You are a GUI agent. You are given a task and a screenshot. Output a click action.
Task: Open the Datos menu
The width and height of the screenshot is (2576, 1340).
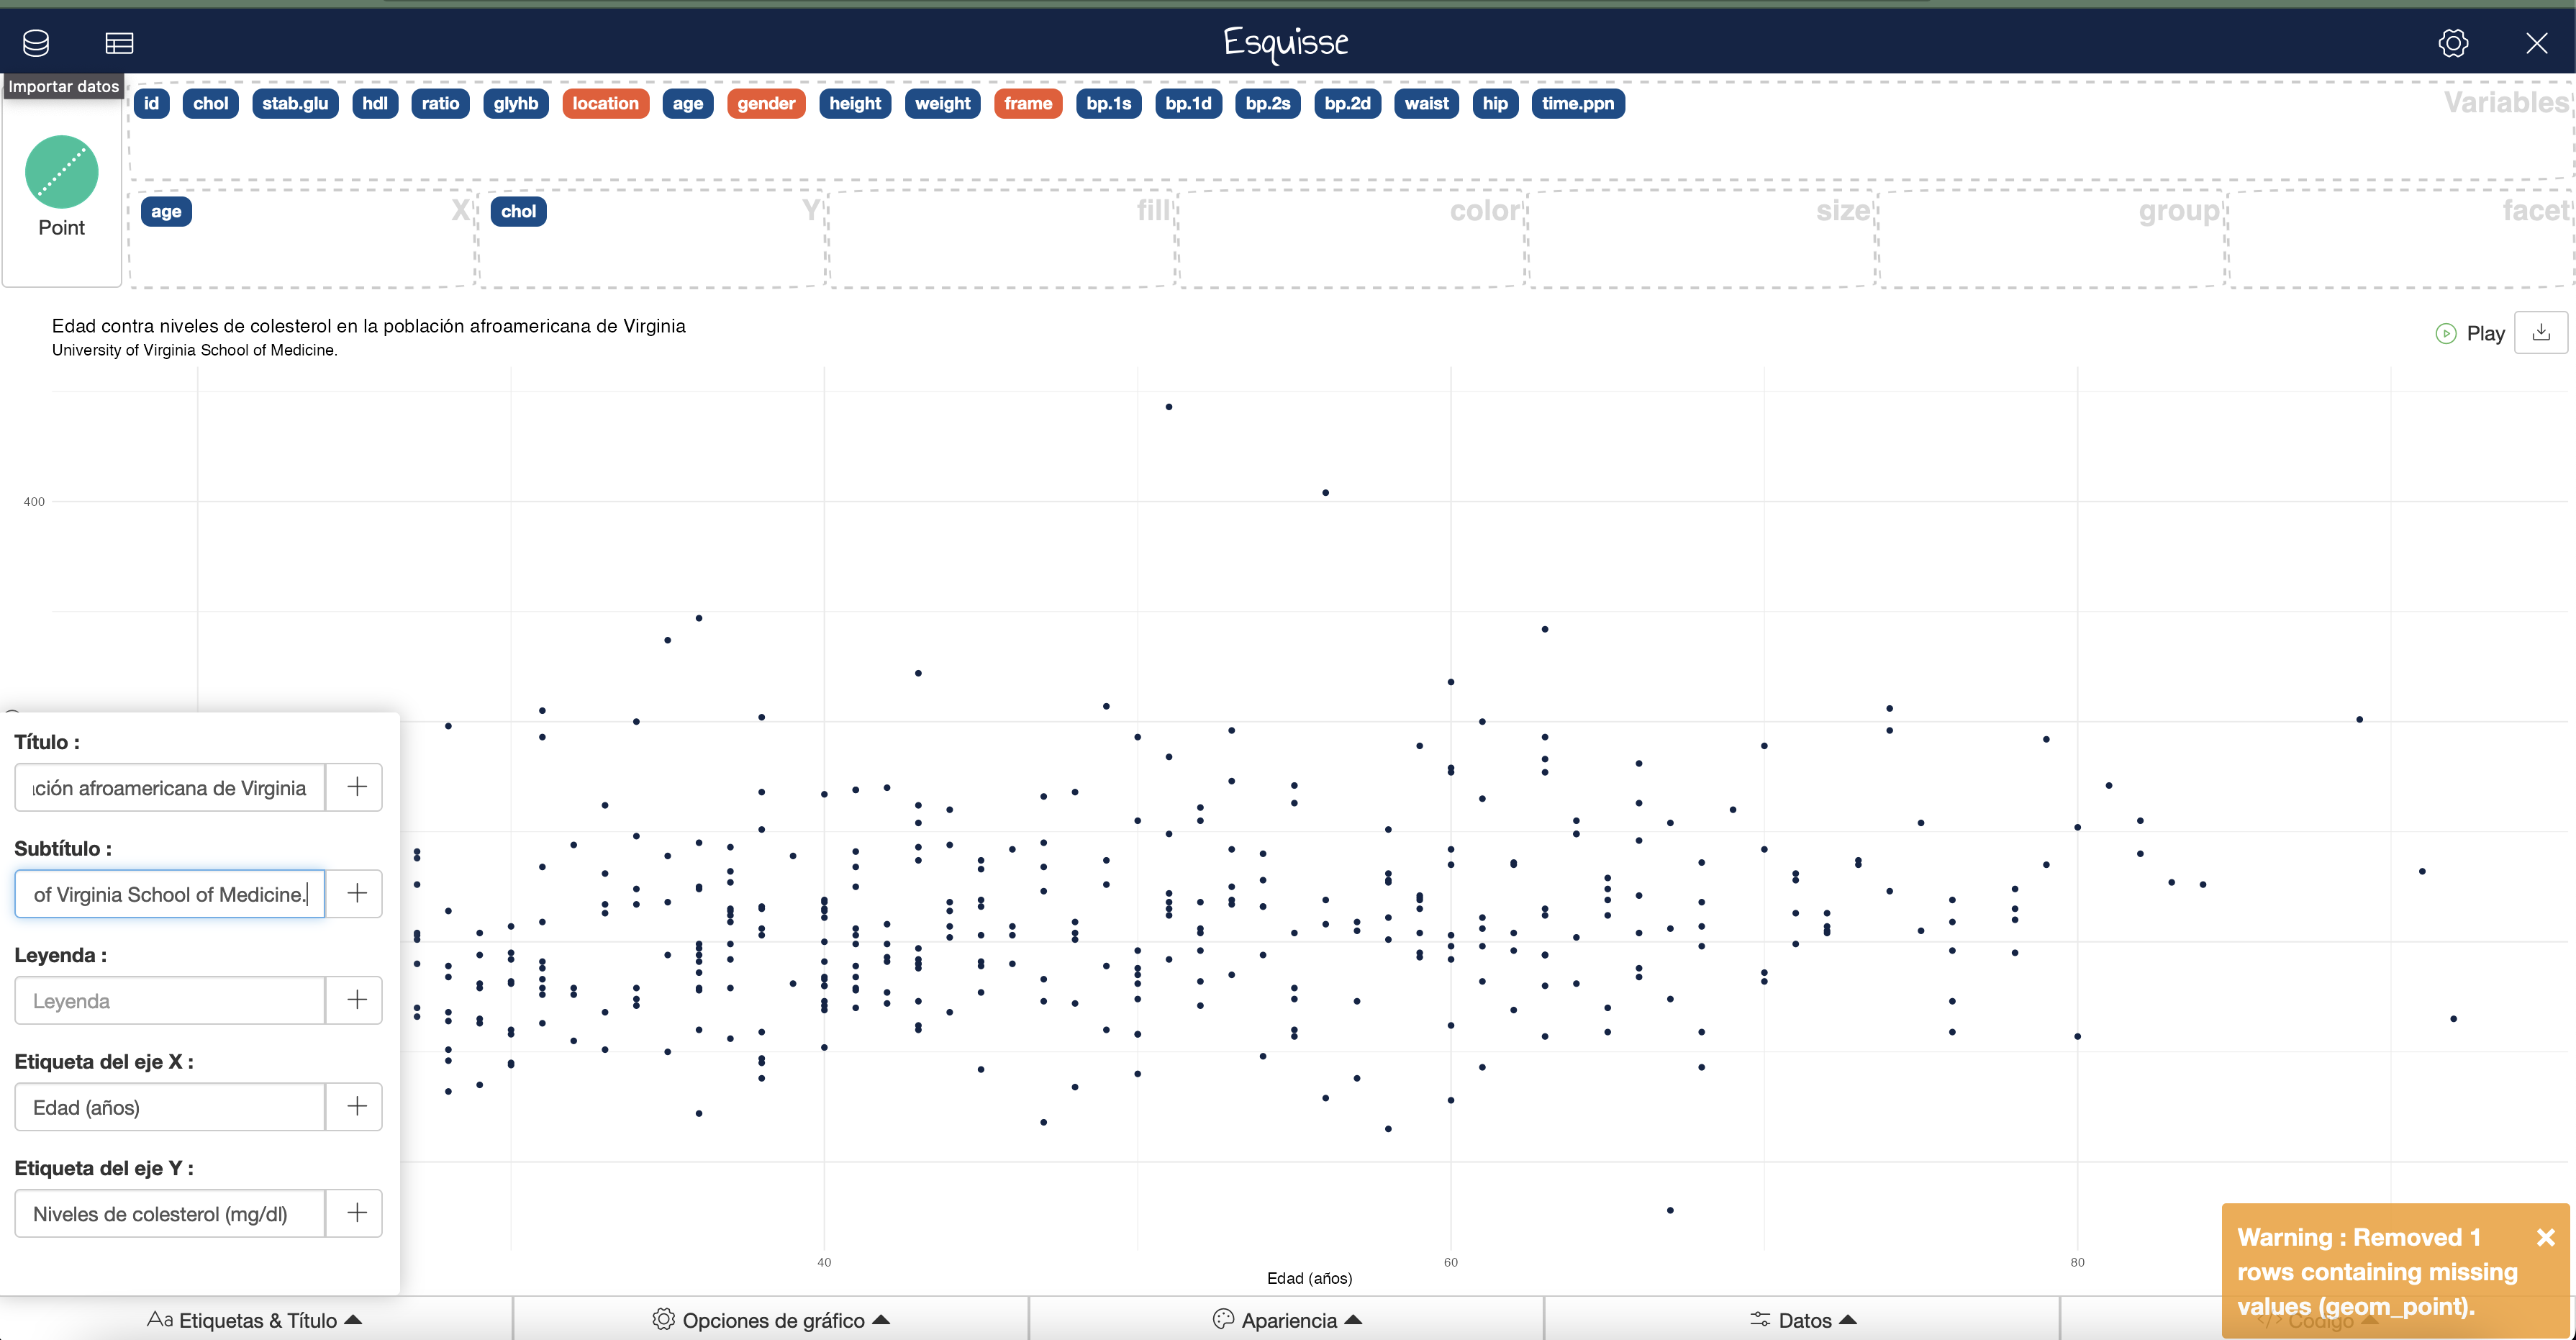click(1803, 1320)
